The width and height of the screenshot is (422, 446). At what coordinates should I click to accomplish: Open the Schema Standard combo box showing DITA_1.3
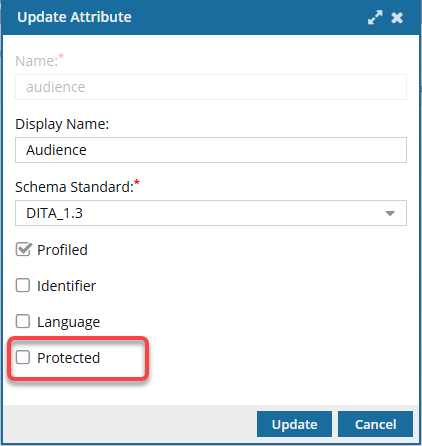click(x=211, y=213)
